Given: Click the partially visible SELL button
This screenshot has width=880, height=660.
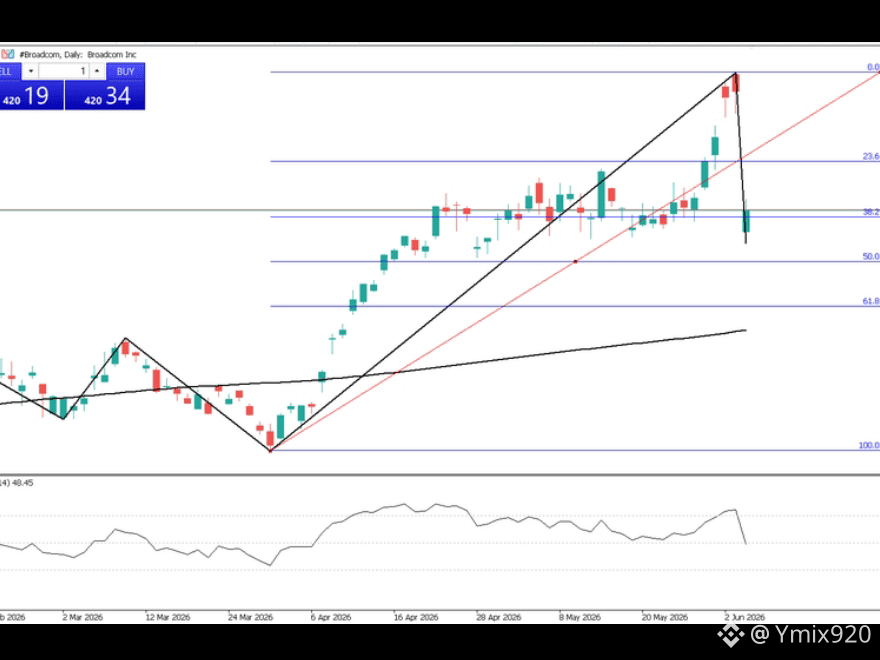Looking at the screenshot, I should (10, 71).
